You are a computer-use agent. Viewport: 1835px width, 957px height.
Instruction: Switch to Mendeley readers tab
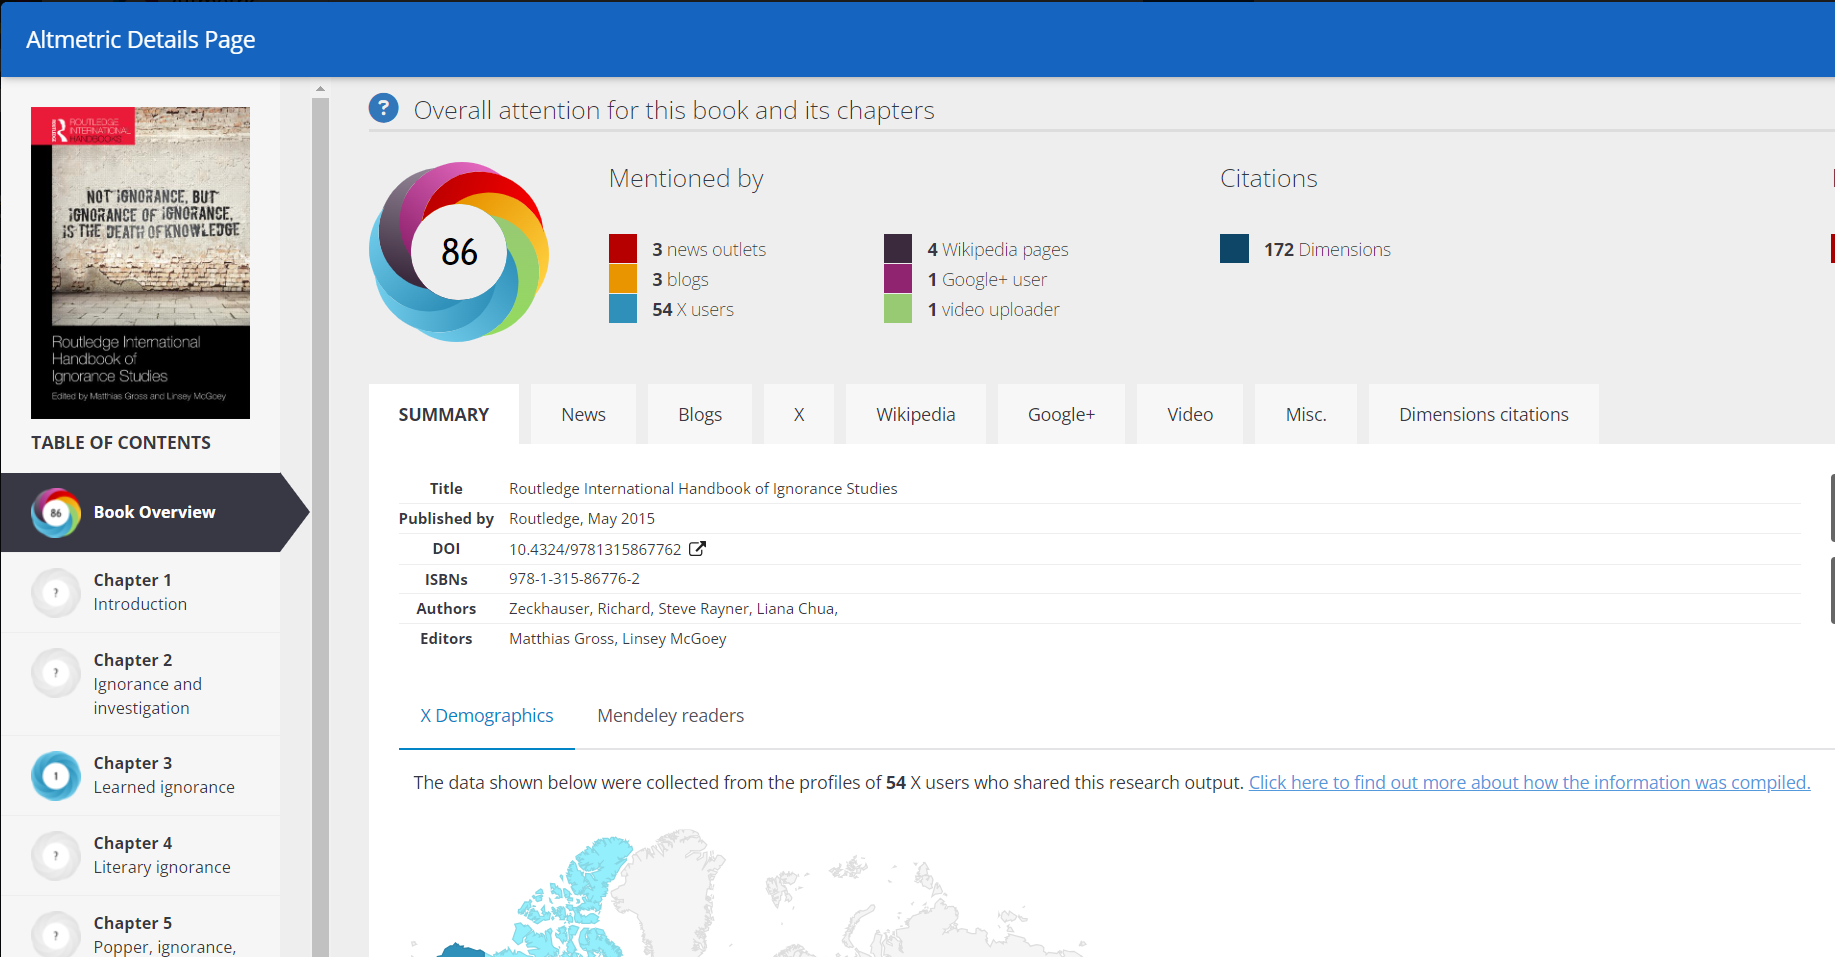[x=670, y=716]
